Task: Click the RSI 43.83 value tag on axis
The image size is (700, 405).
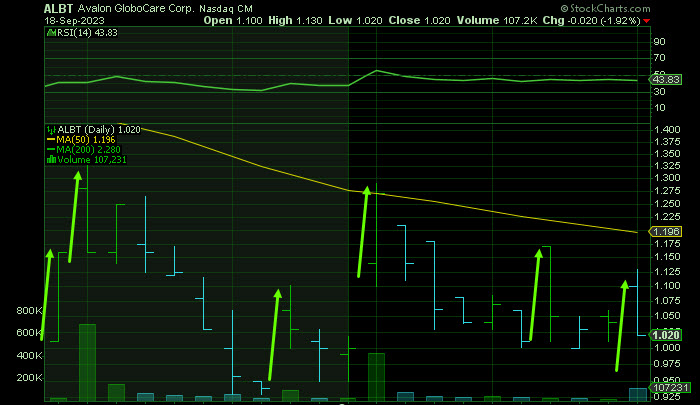Action: tap(665, 79)
